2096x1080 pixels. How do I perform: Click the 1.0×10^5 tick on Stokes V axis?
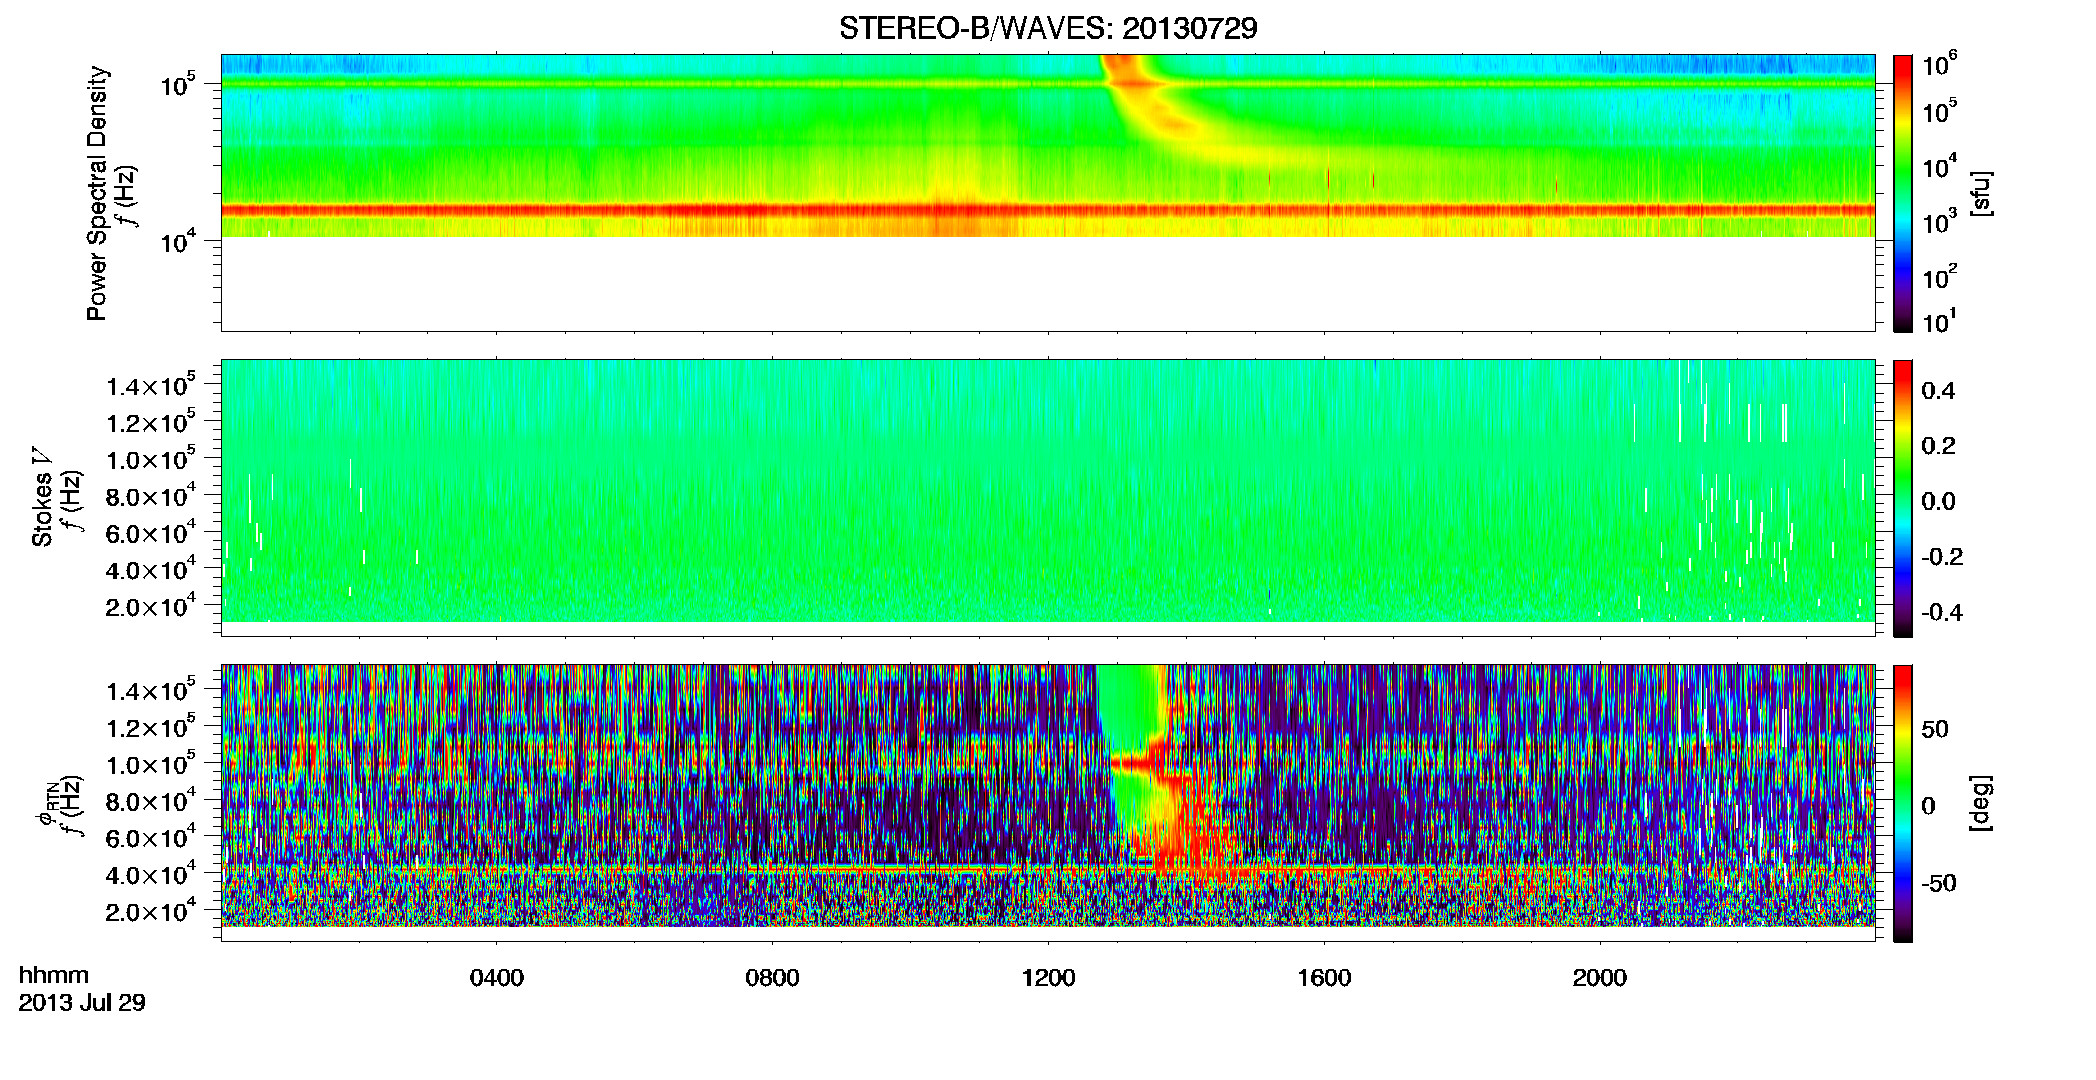150,458
